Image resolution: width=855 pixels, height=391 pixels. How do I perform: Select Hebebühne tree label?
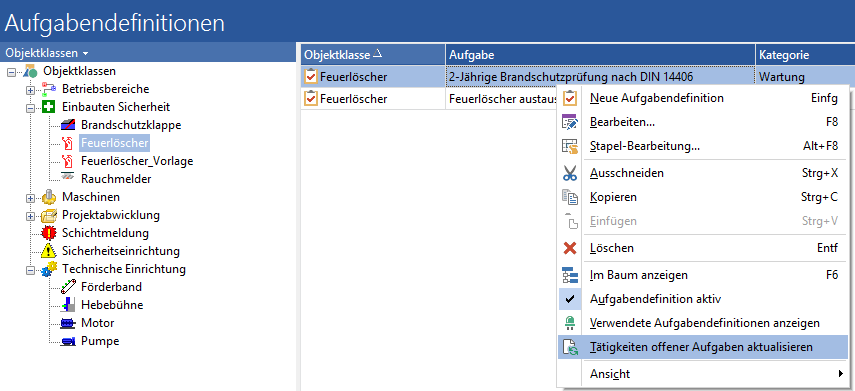[x=112, y=305]
